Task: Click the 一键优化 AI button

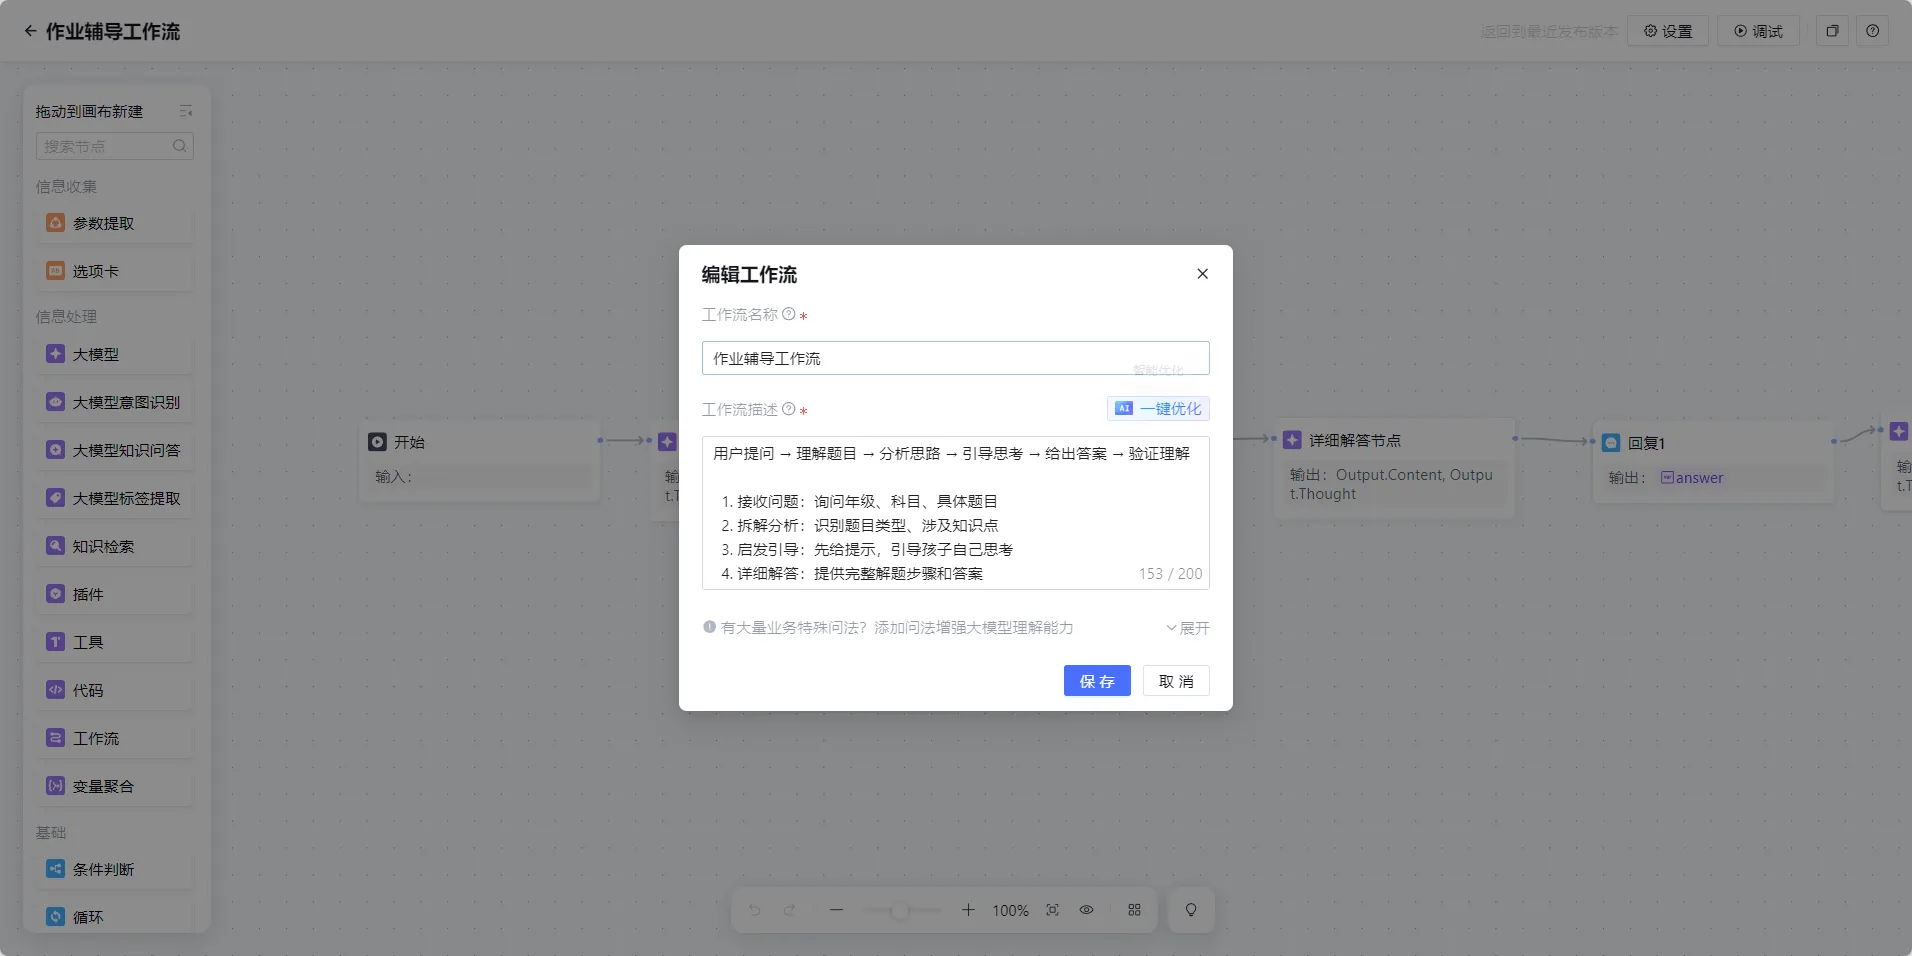Action: 1158,409
